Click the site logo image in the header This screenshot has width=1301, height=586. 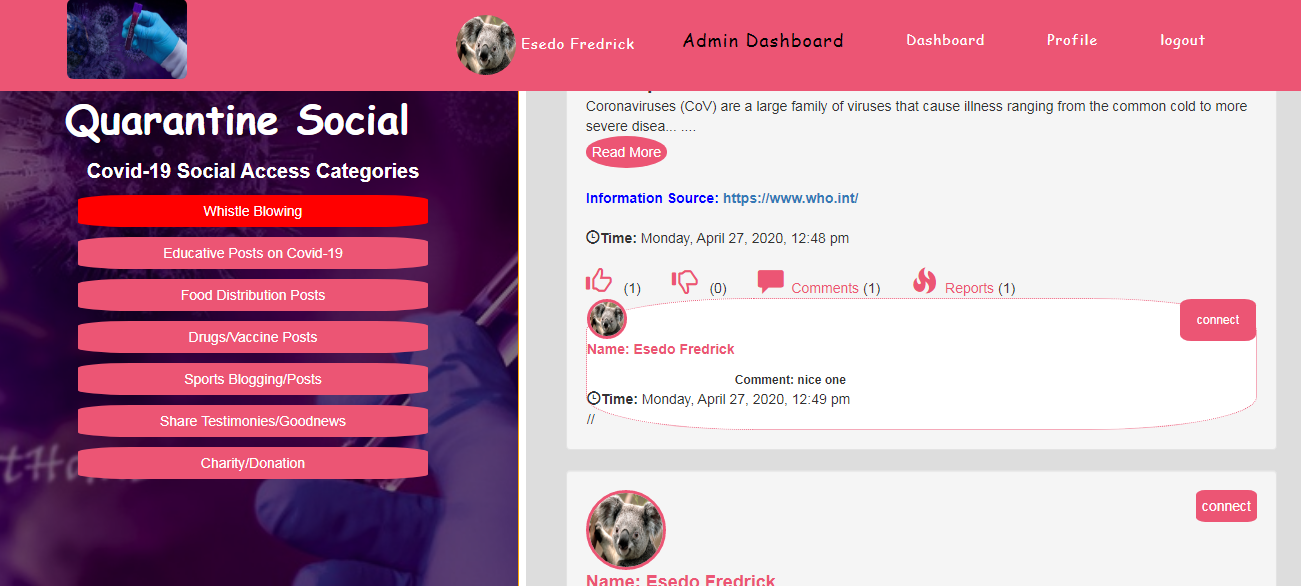tap(127, 39)
